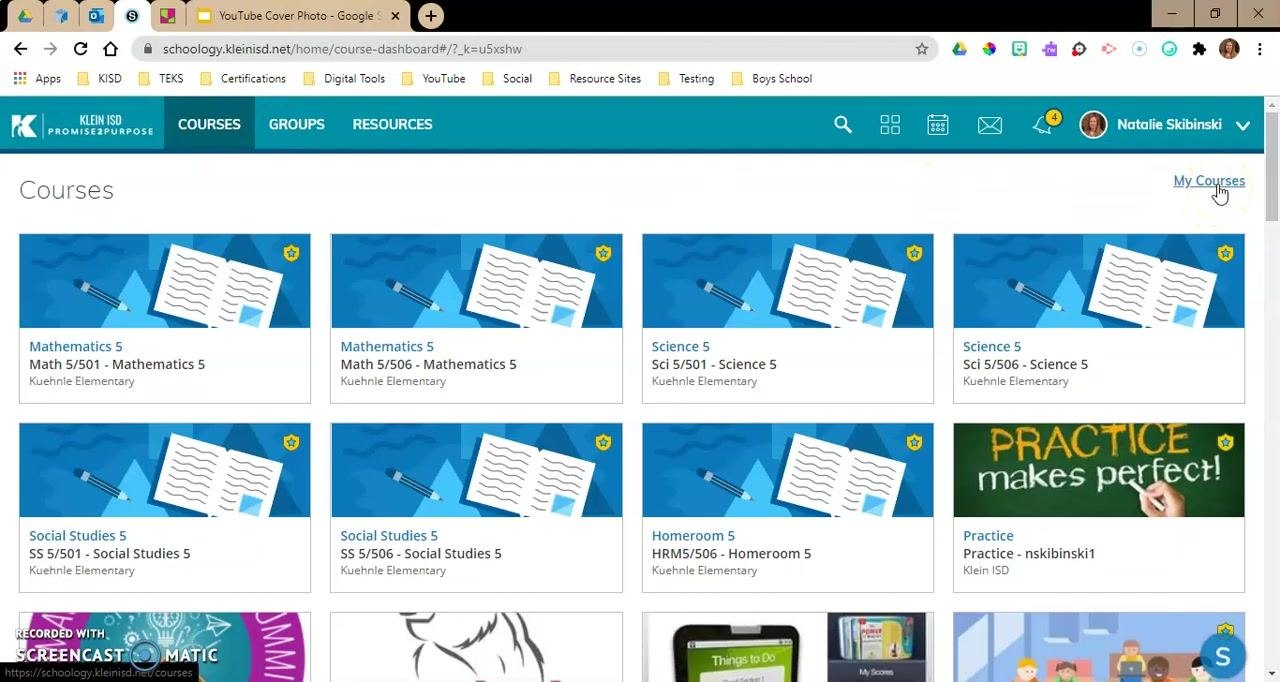Click the purple rw puzzle extension icon
This screenshot has width=1280, height=682.
tap(1049, 48)
